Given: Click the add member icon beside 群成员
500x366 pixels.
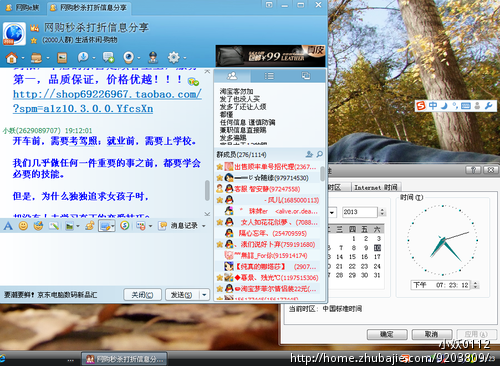Looking at the screenshot, I should point(309,154).
